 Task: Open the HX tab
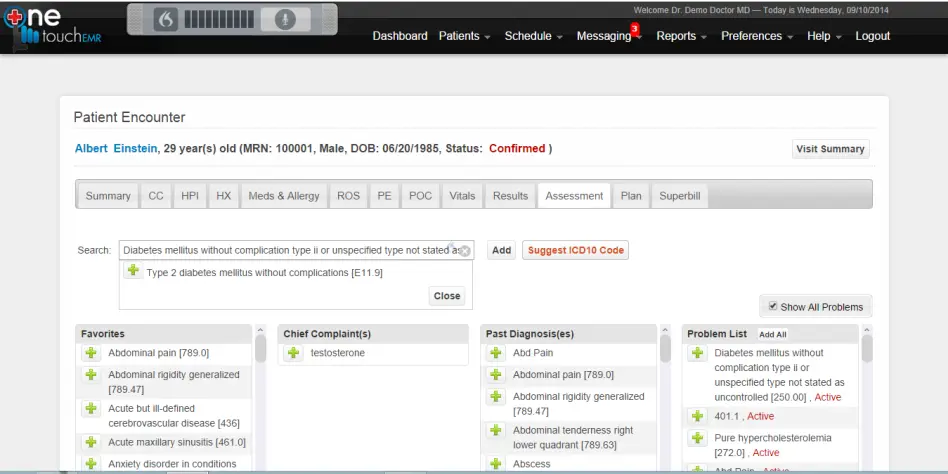[224, 196]
